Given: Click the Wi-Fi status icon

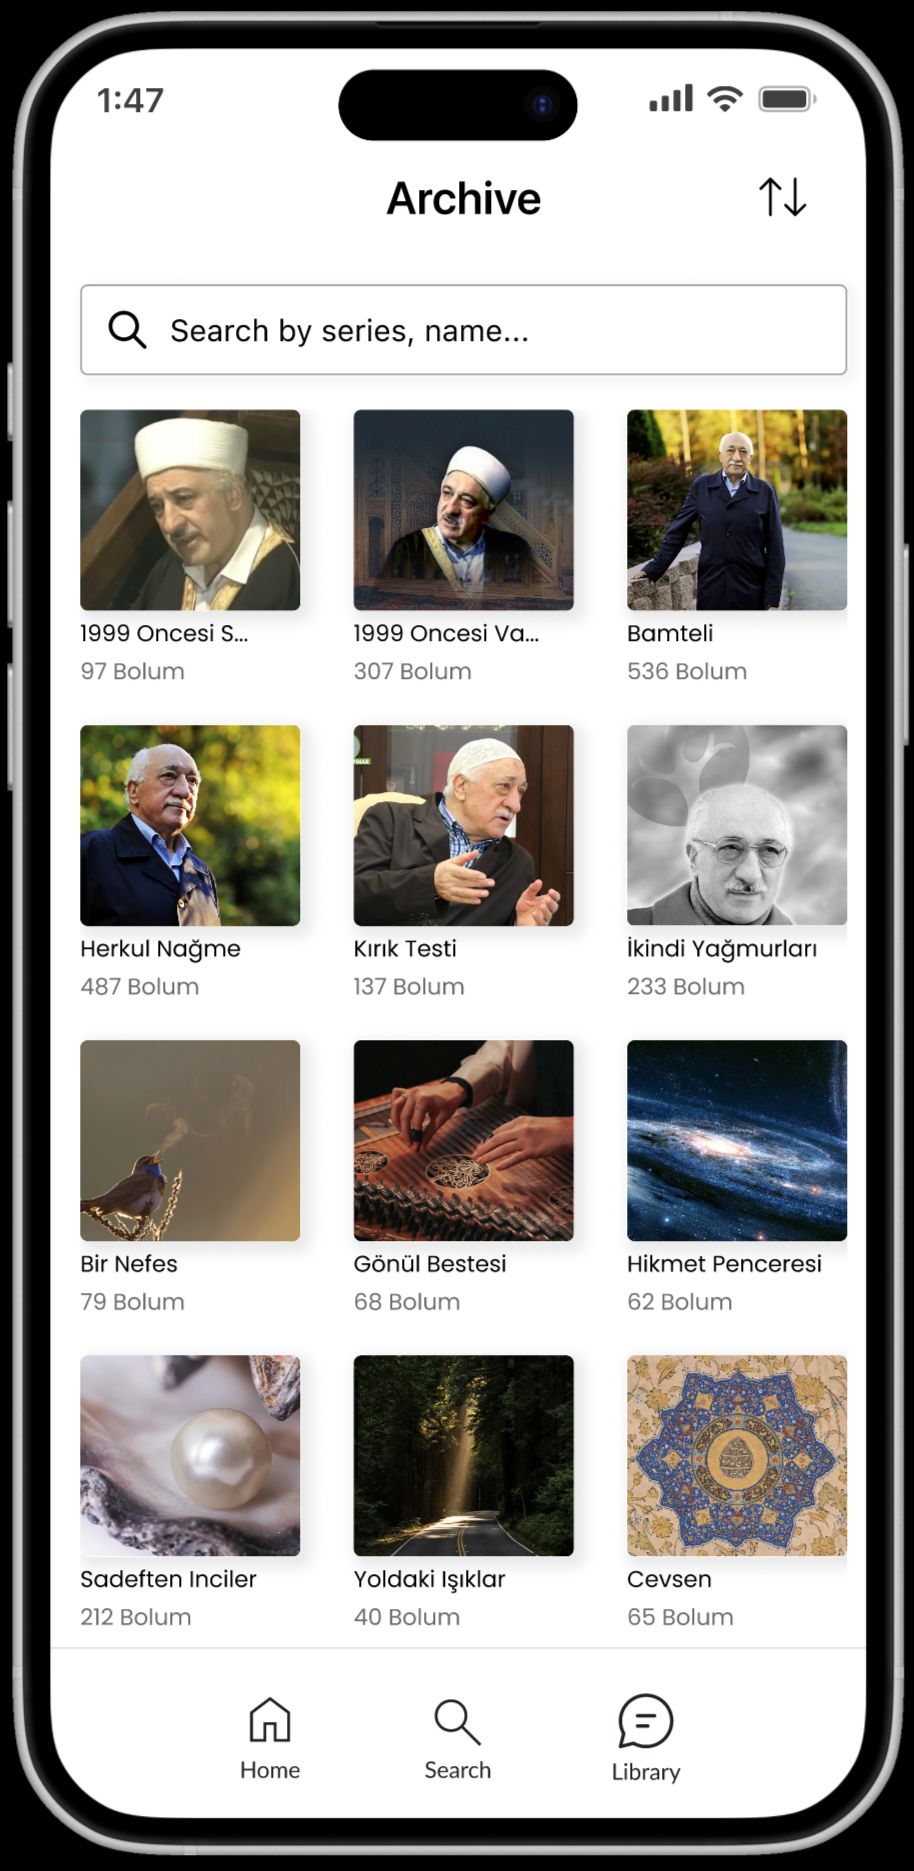Looking at the screenshot, I should tap(725, 98).
